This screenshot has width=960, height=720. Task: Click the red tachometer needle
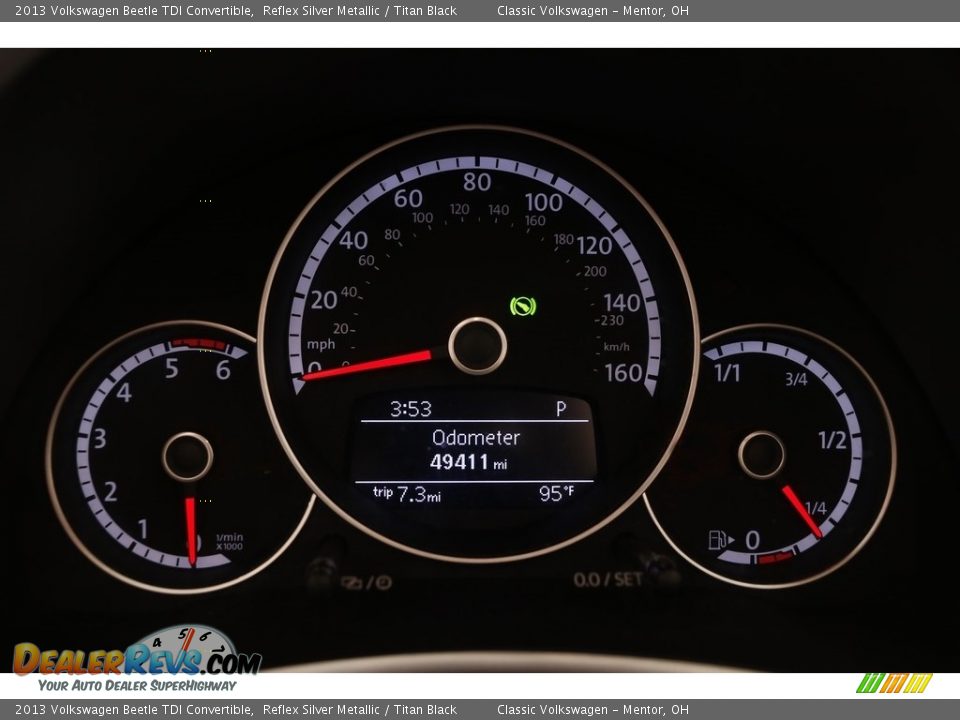pos(190,530)
